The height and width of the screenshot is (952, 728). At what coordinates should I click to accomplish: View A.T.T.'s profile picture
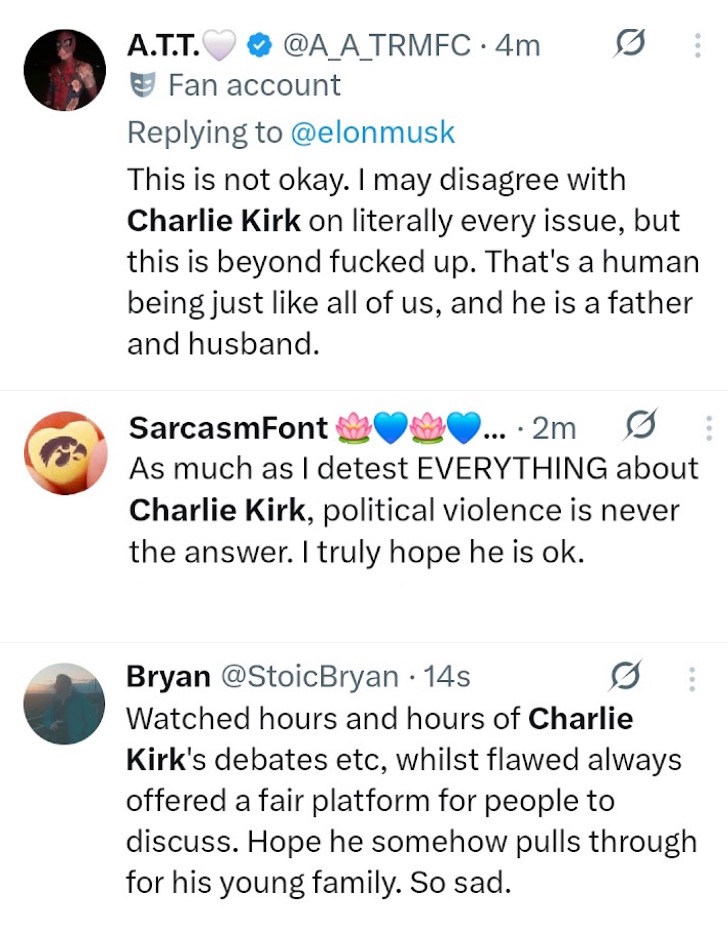click(65, 69)
